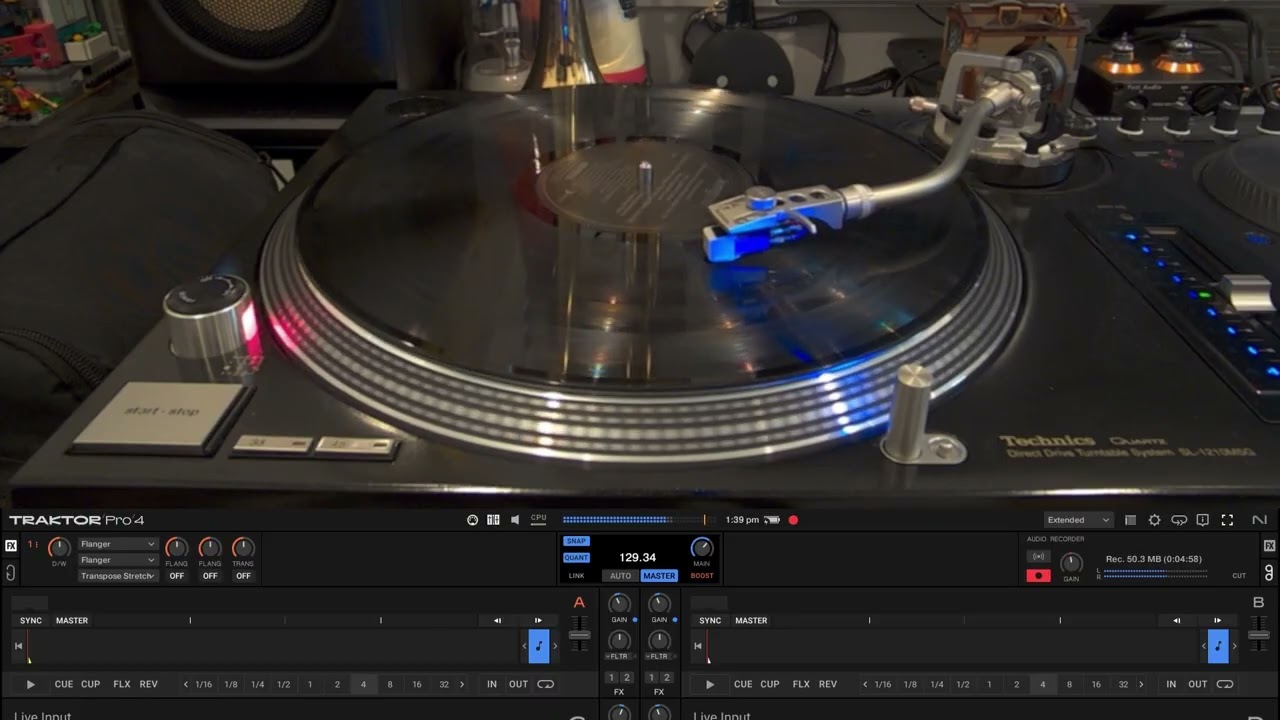Expand the left channel FLTR selector

click(619, 656)
